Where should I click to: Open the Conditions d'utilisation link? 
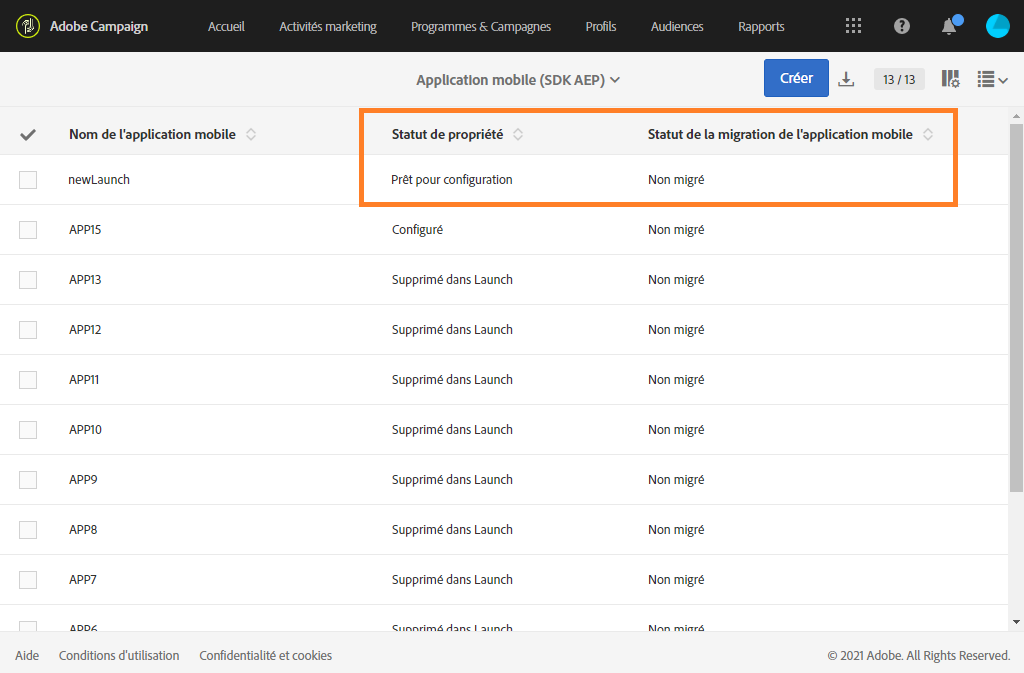click(x=119, y=656)
